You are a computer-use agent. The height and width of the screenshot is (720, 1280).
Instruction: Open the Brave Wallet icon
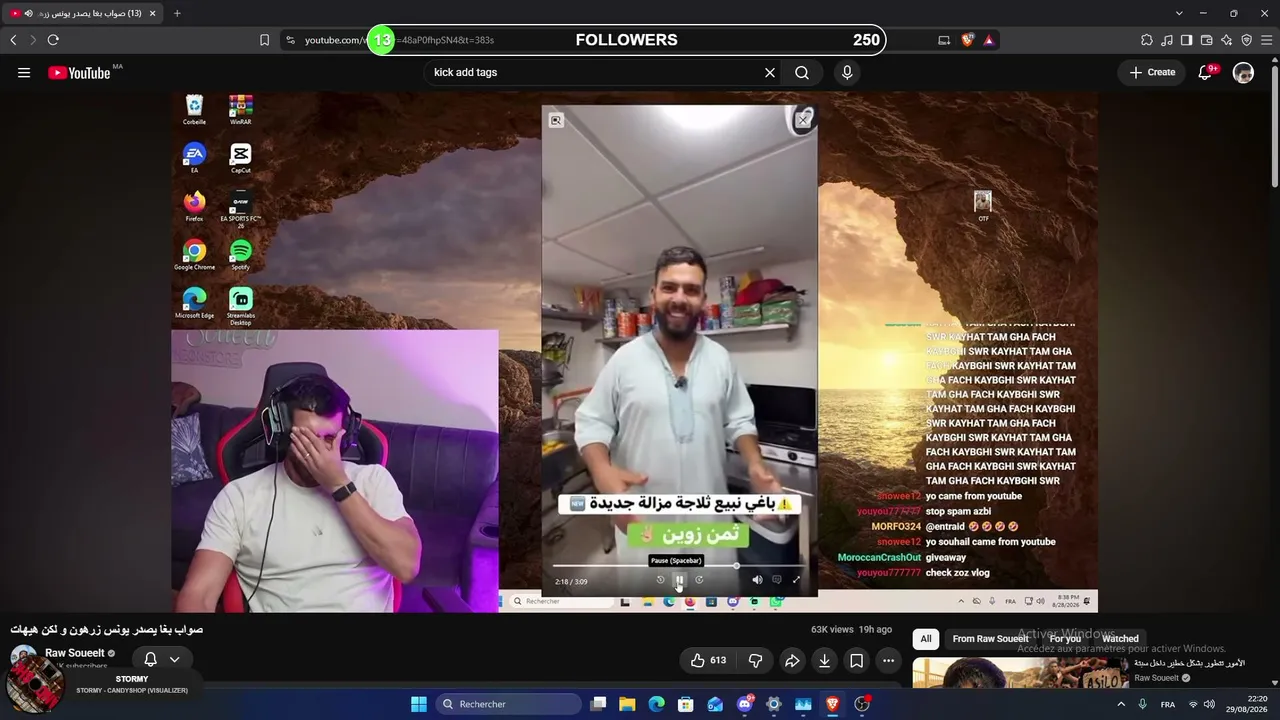[1206, 40]
